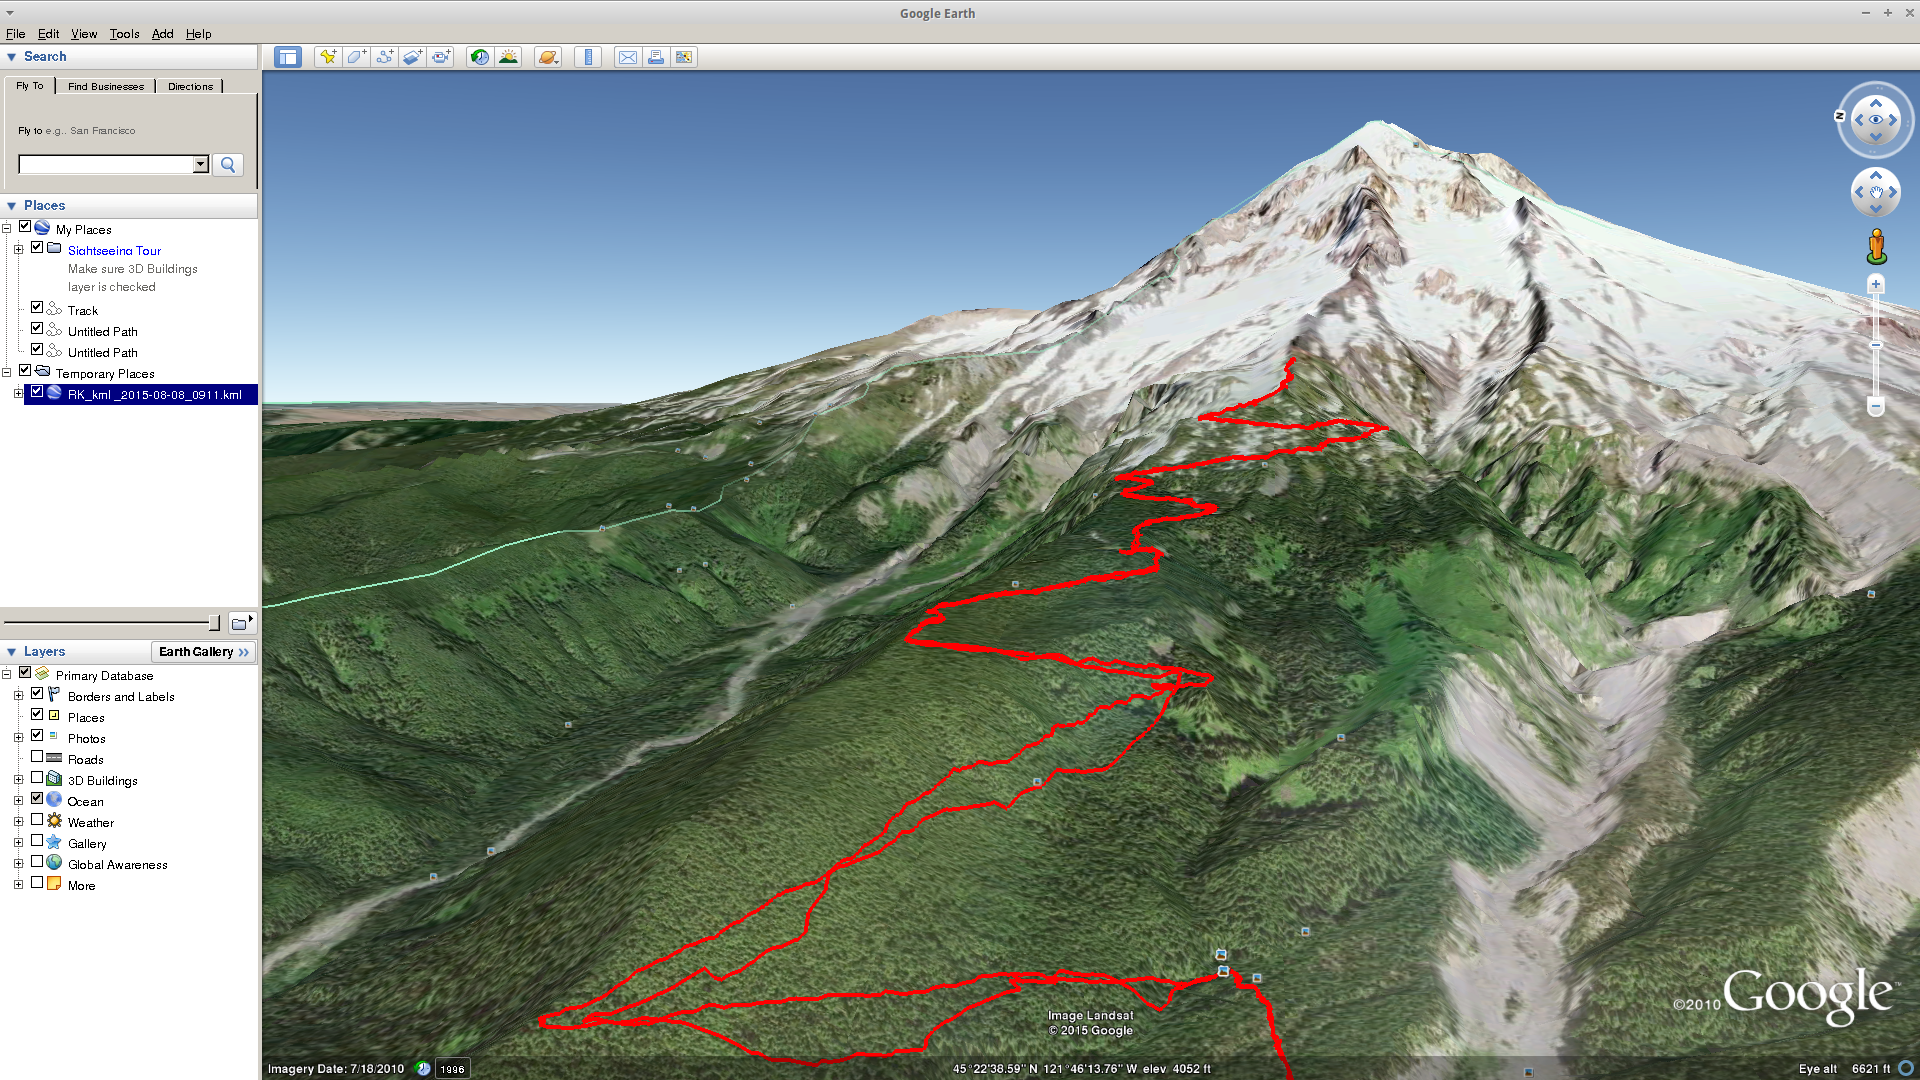This screenshot has height=1080, width=1920.
Task: Enable the Roads layer checkbox
Action: (x=37, y=757)
